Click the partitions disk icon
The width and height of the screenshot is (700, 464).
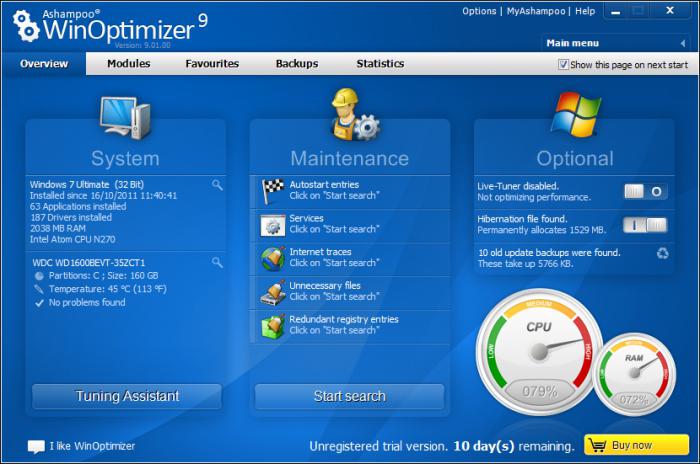39,276
